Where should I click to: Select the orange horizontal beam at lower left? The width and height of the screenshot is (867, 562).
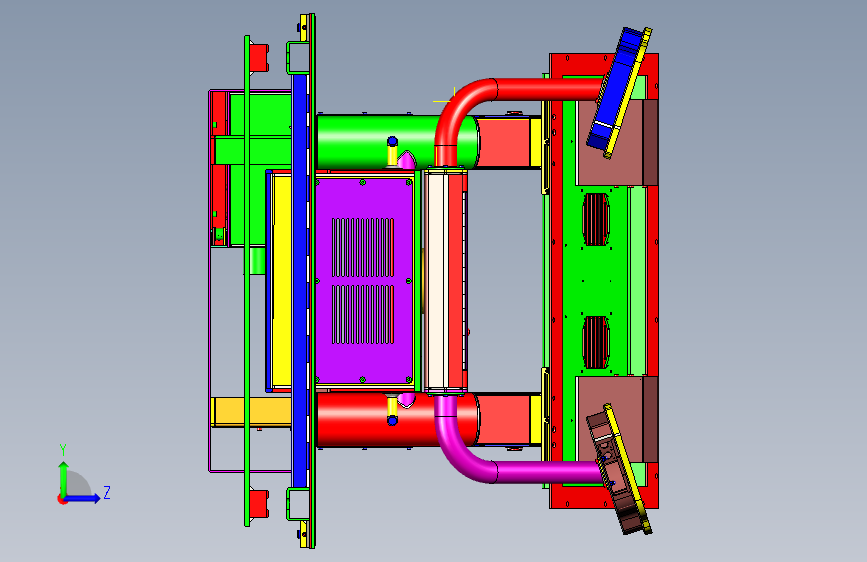[x=252, y=412]
